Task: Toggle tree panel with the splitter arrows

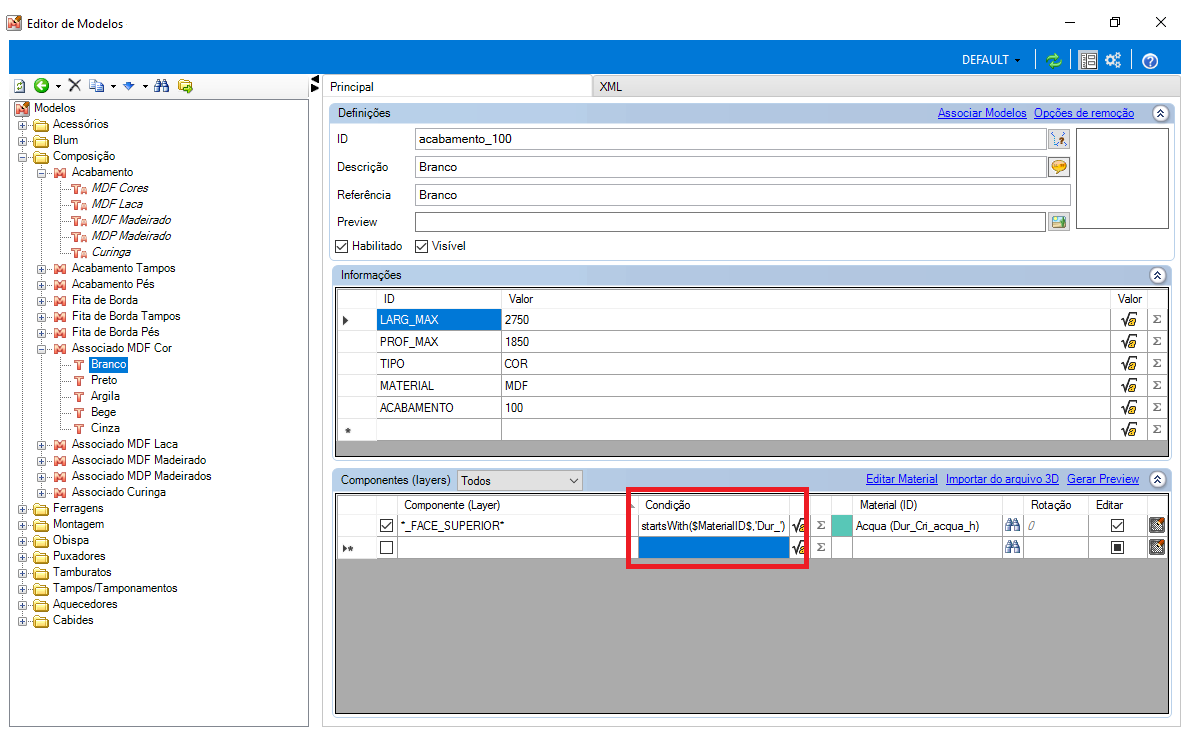Action: [315, 84]
